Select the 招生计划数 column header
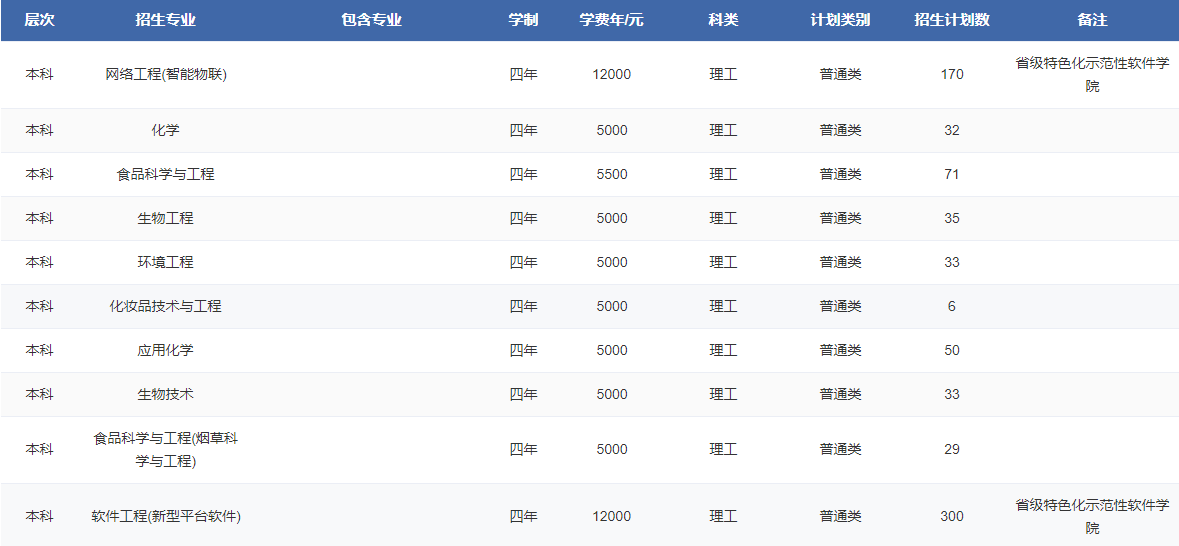1179x546 pixels. (x=951, y=20)
